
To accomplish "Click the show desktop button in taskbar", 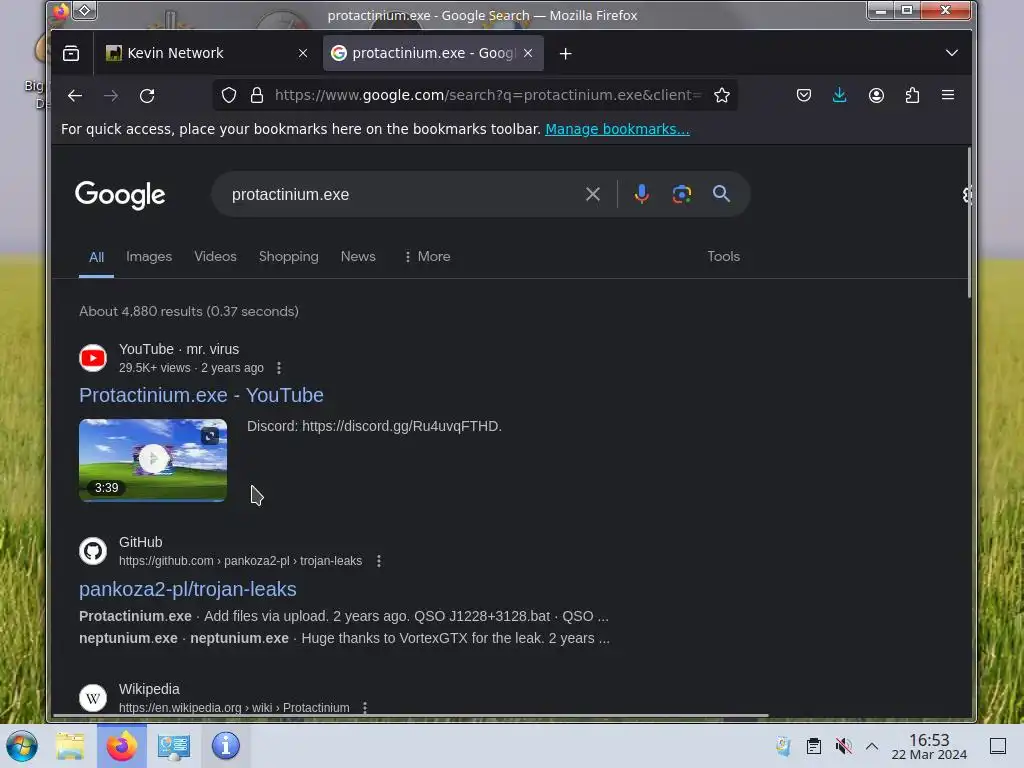I will (x=997, y=746).
